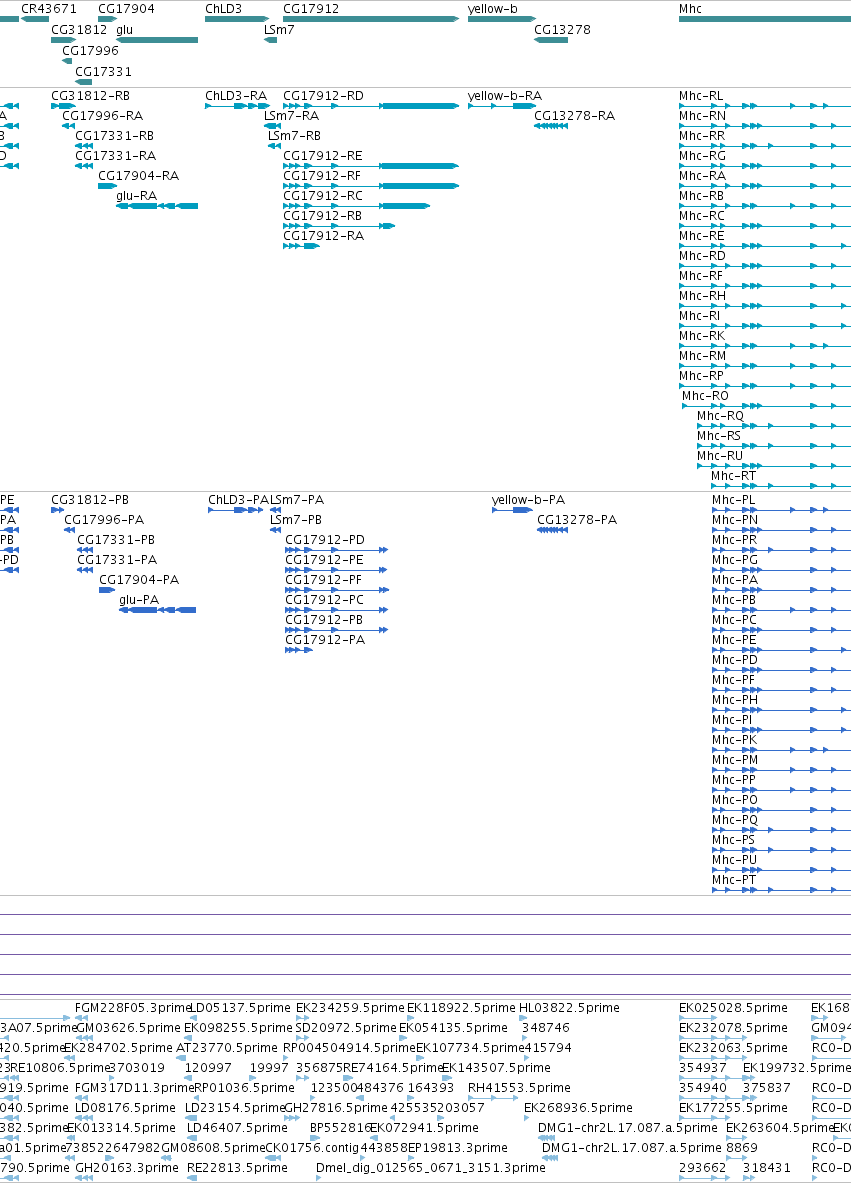This screenshot has width=851, height=1183.
Task: Select EST EK177255.5prime
Action: point(733,1108)
